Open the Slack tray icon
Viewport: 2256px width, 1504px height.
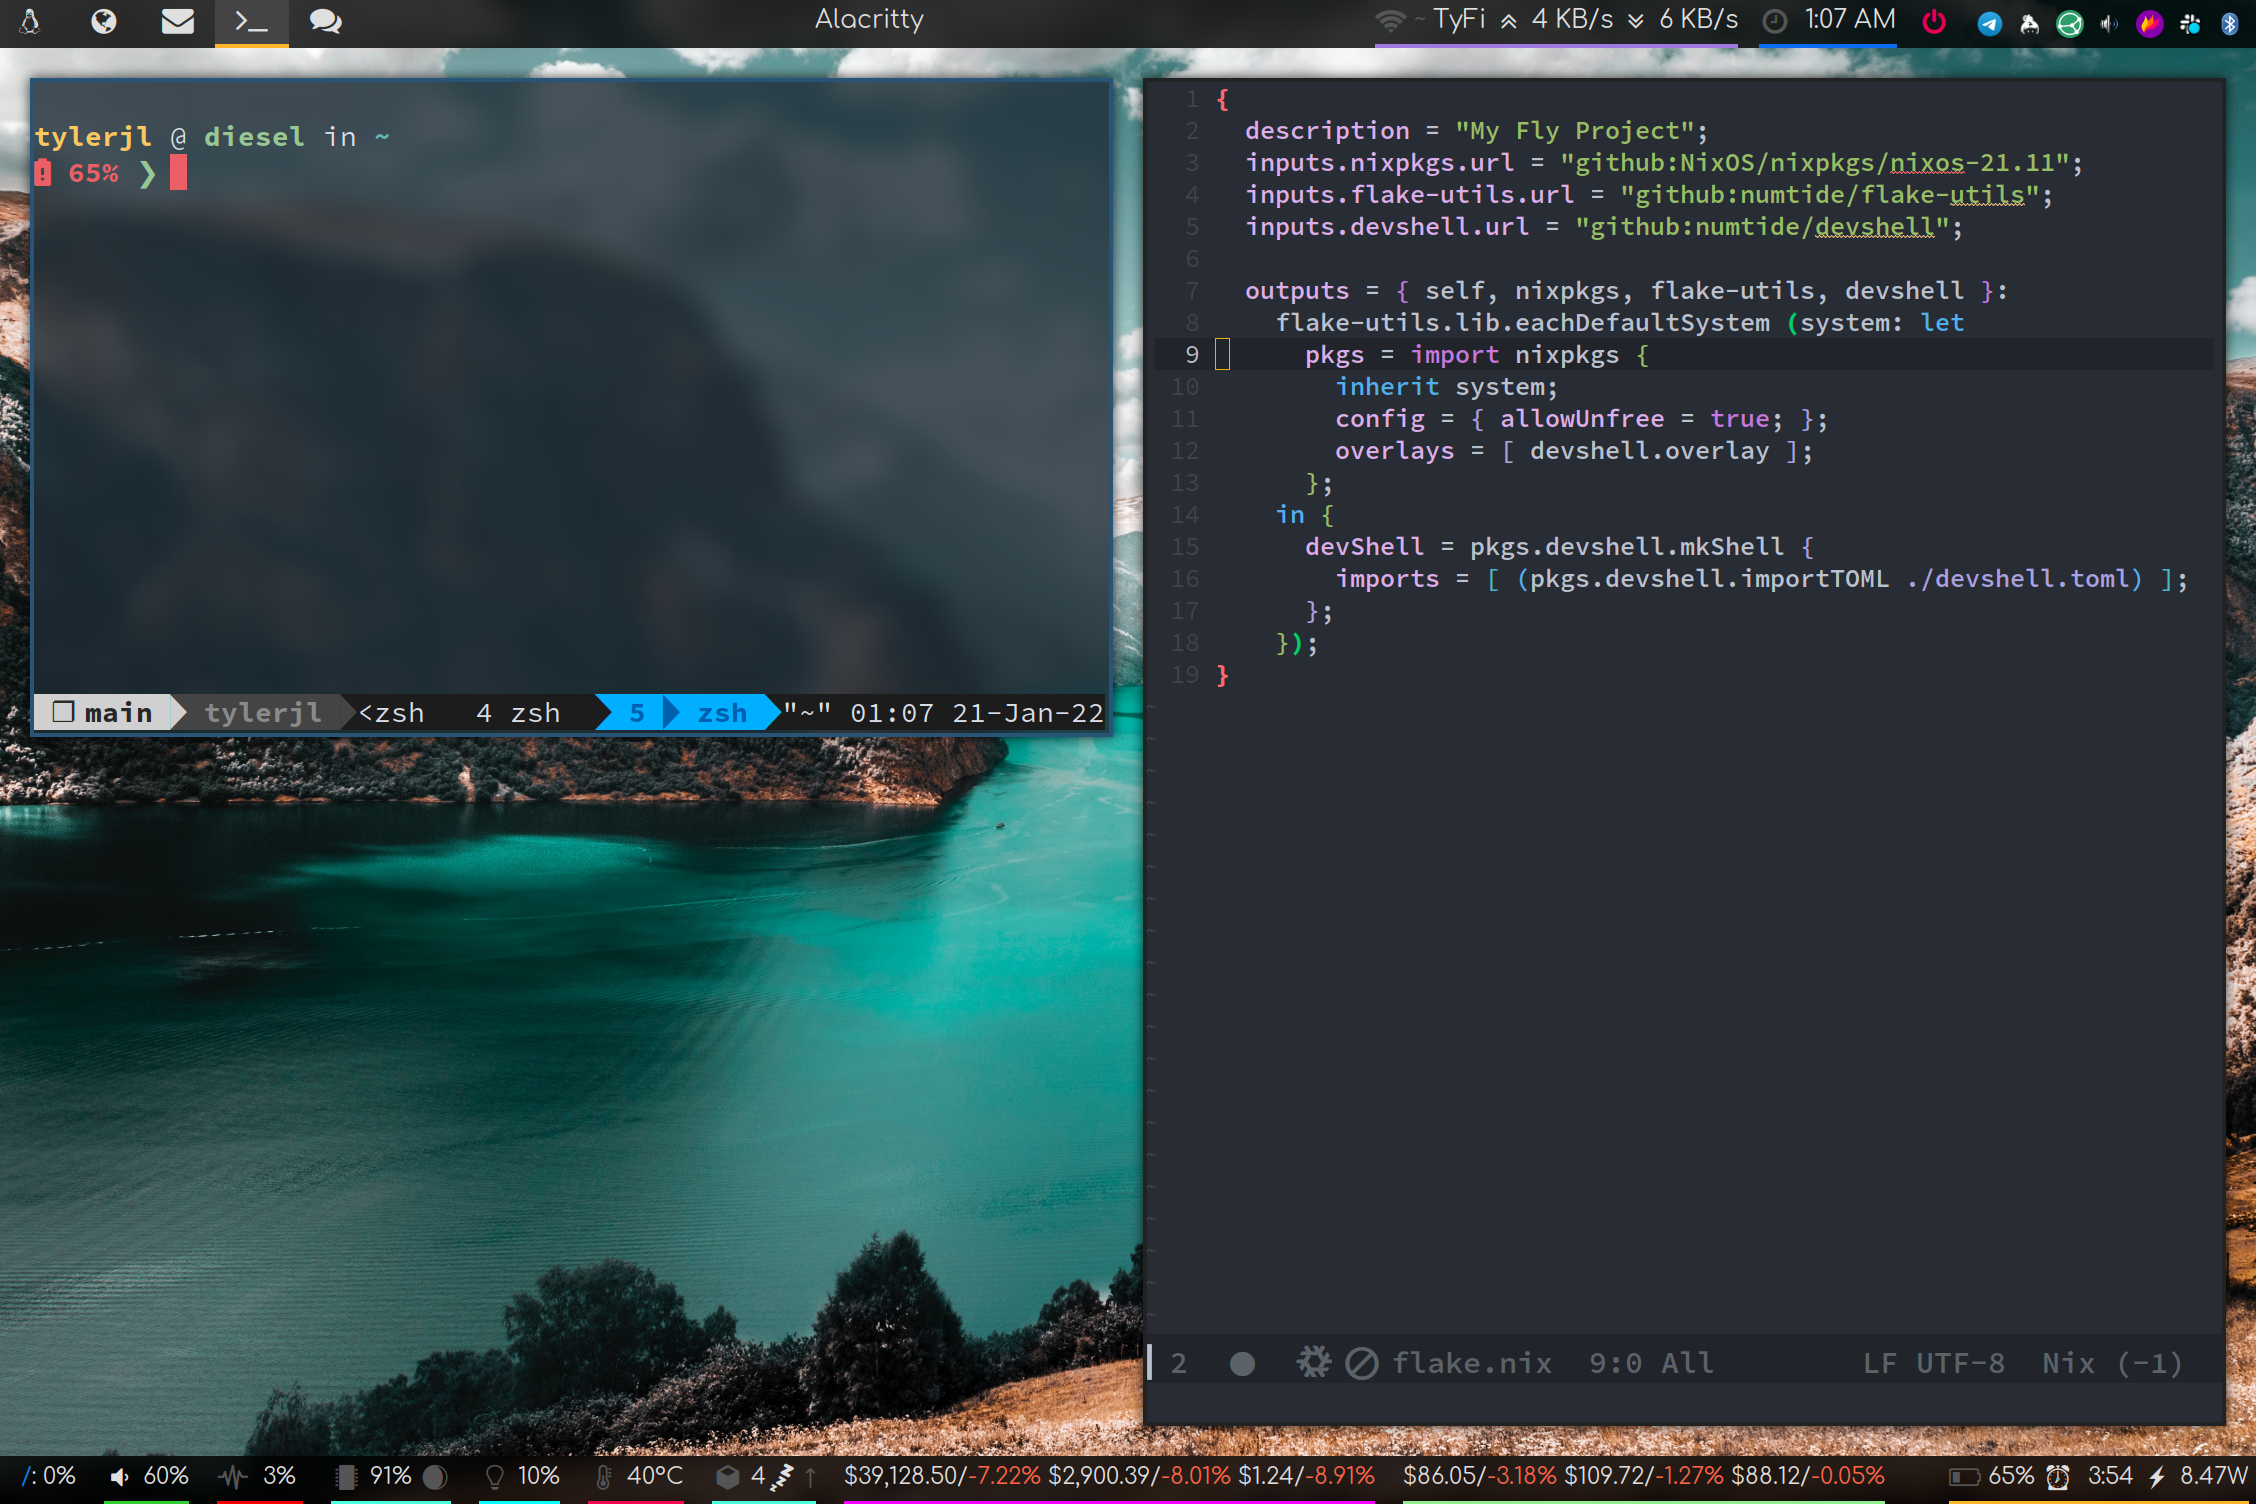coord(2190,23)
